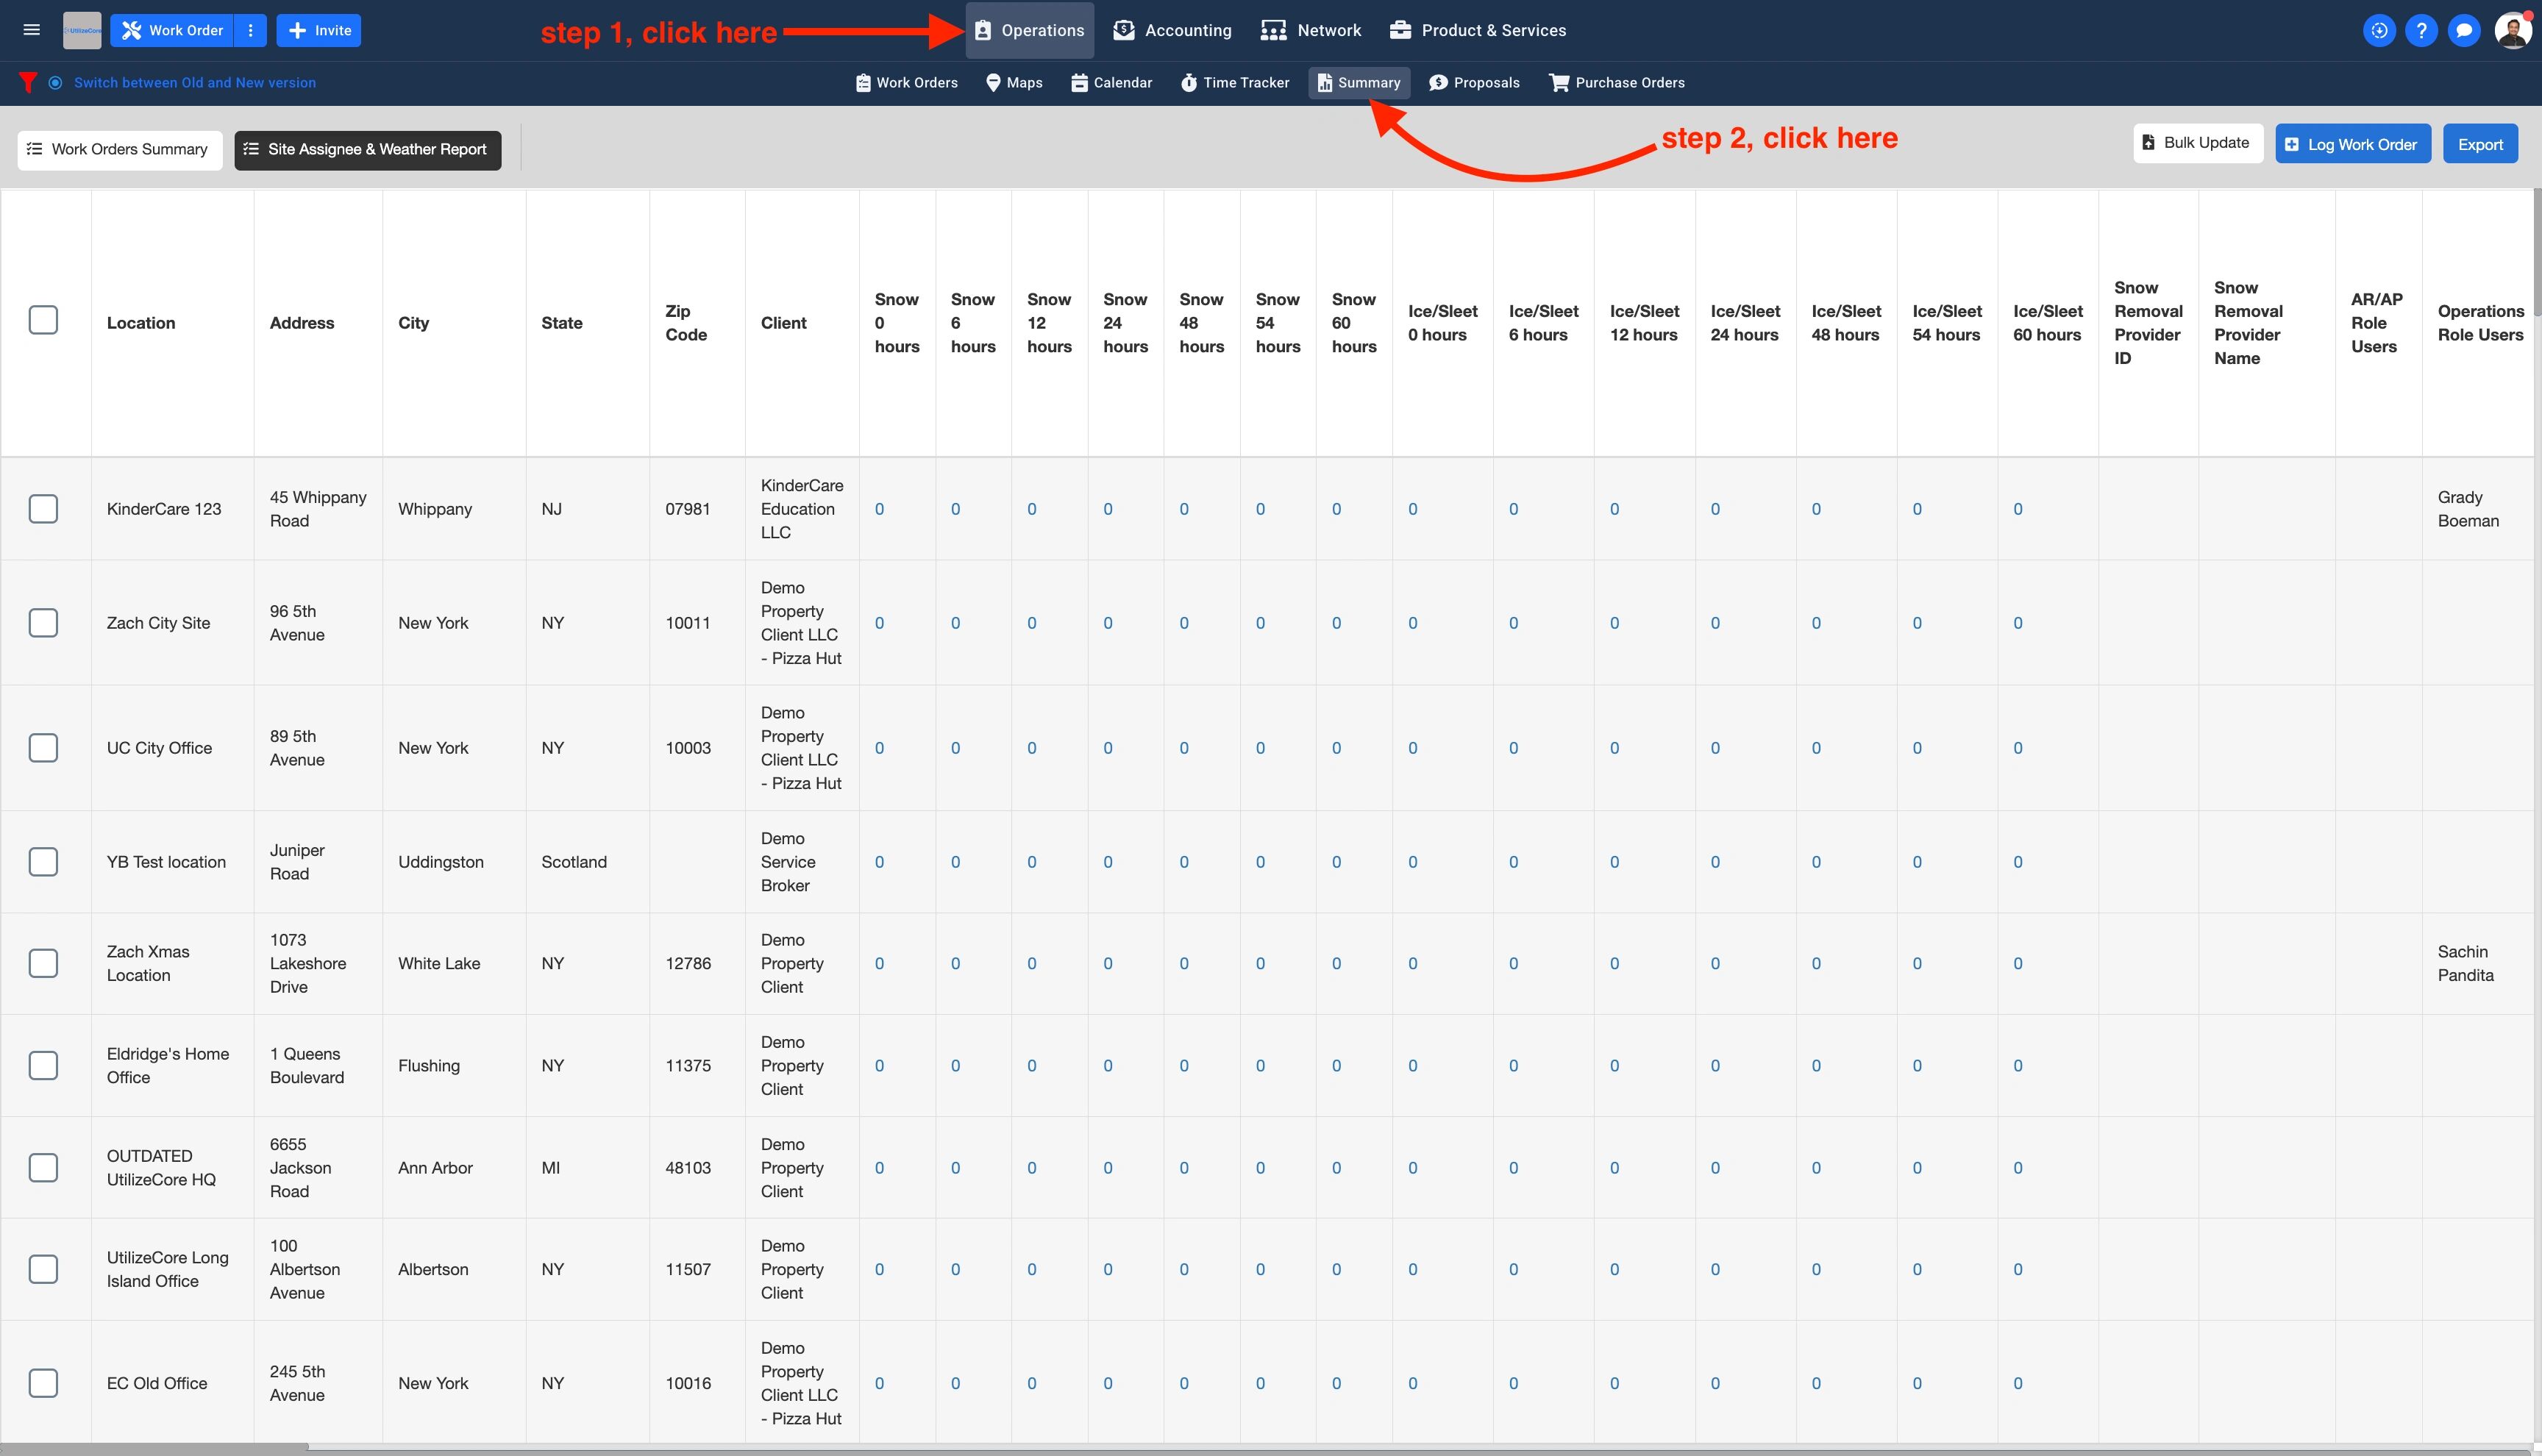Open the hamburger menu icon
This screenshot has height=1456, width=2542.
(32, 30)
